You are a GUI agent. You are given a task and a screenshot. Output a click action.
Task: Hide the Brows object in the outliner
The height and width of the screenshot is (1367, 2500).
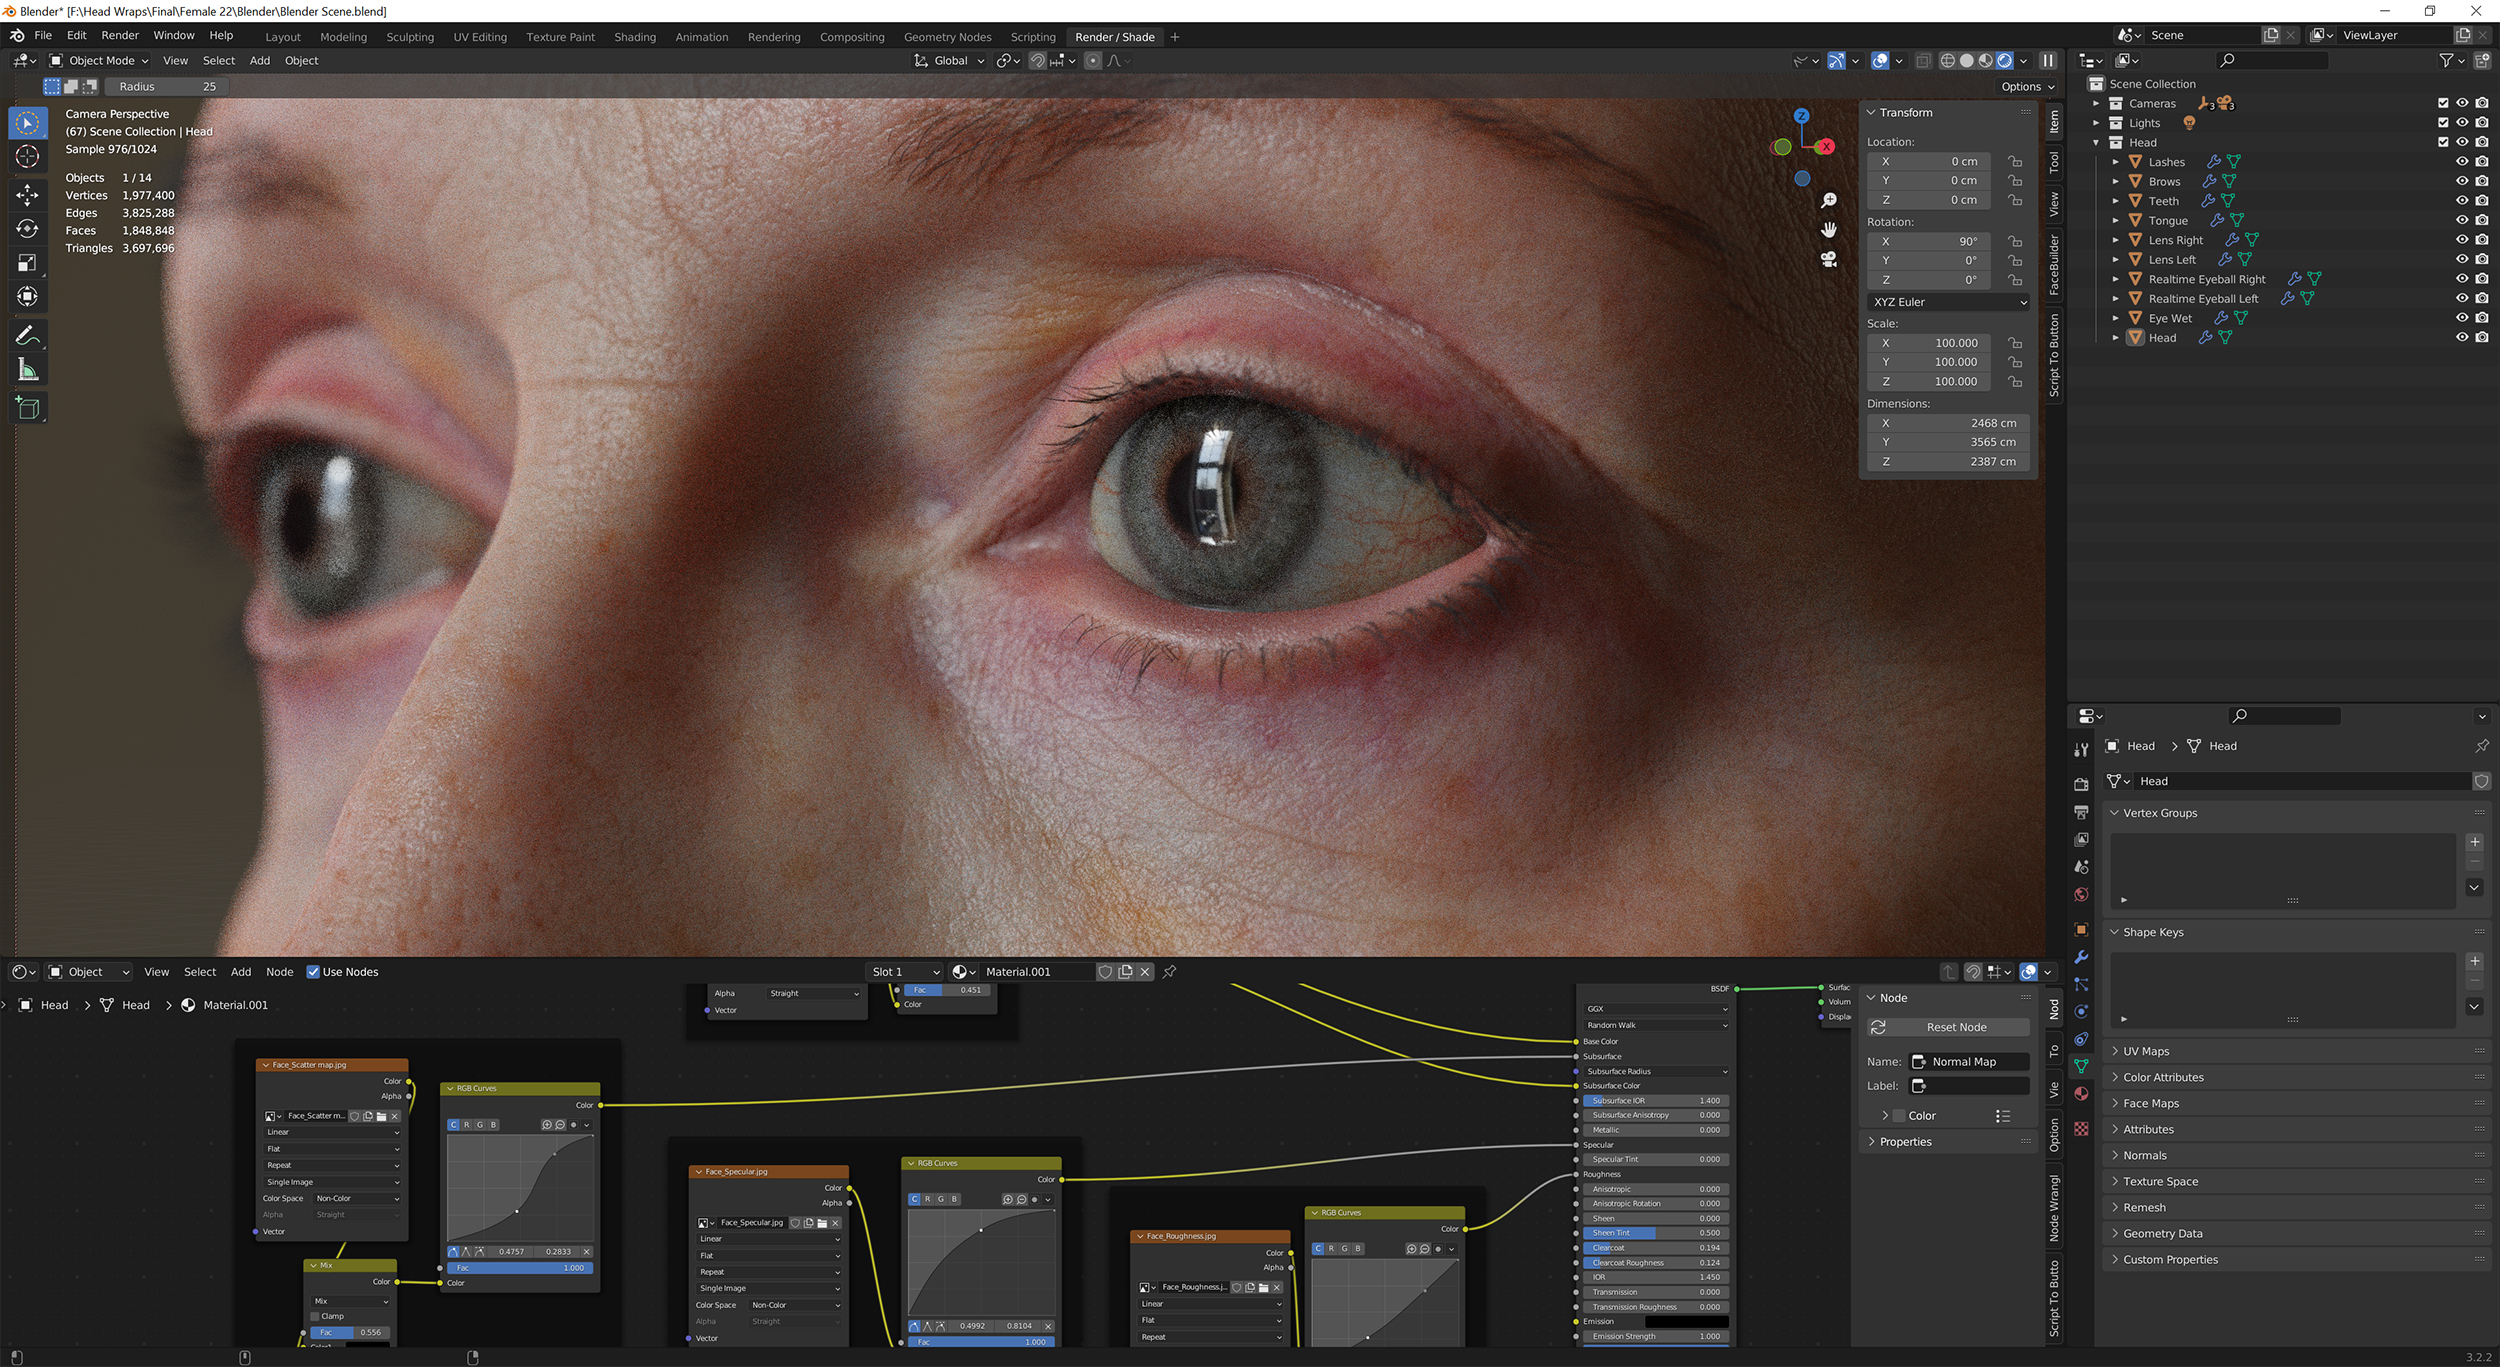click(x=2461, y=181)
